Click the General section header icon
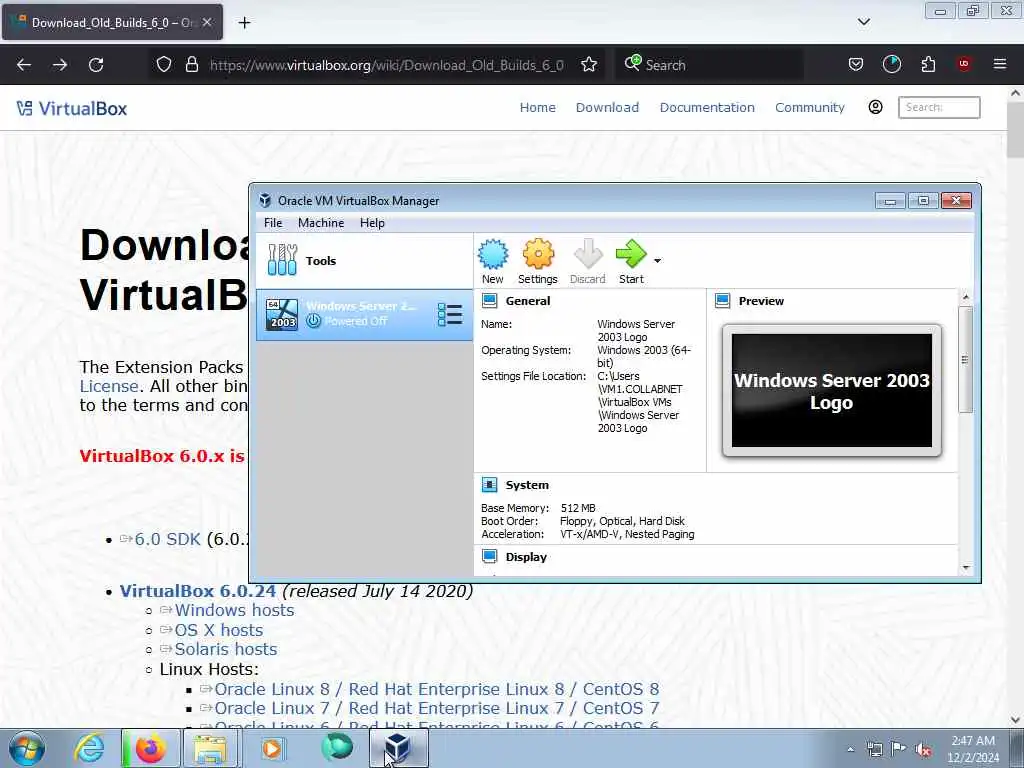The height and width of the screenshot is (768, 1024). (489, 300)
